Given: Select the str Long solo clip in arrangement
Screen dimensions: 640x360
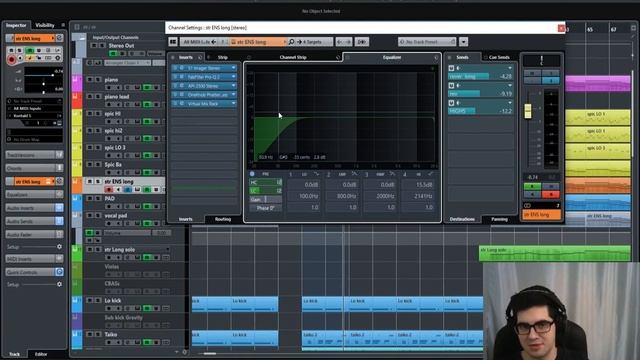Looking at the screenshot, I should click(x=555, y=253).
